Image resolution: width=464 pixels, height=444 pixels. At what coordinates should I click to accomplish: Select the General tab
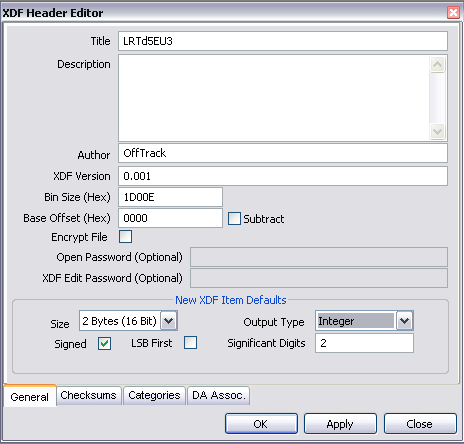pyautogui.click(x=30, y=396)
